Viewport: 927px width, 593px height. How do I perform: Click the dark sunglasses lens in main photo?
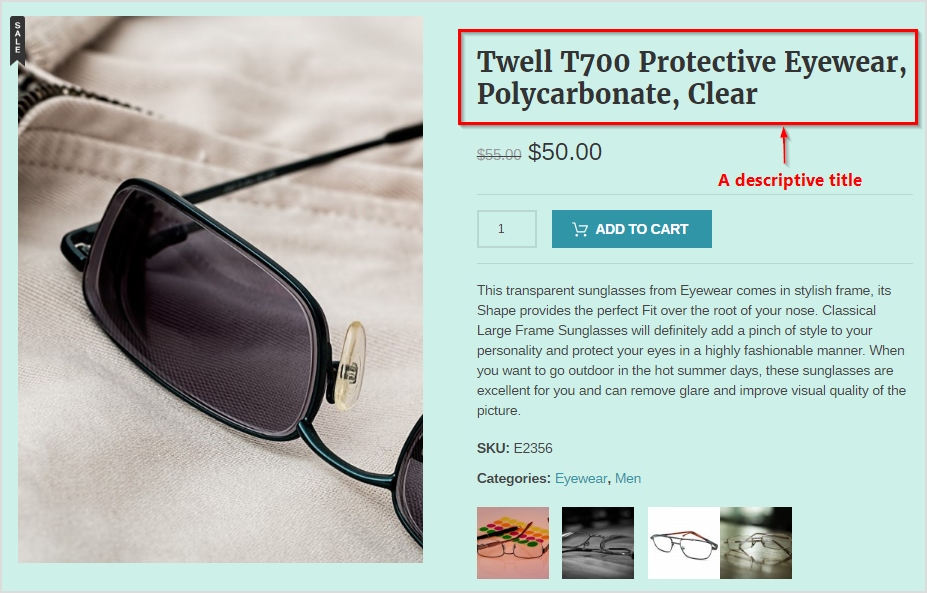pos(201,310)
